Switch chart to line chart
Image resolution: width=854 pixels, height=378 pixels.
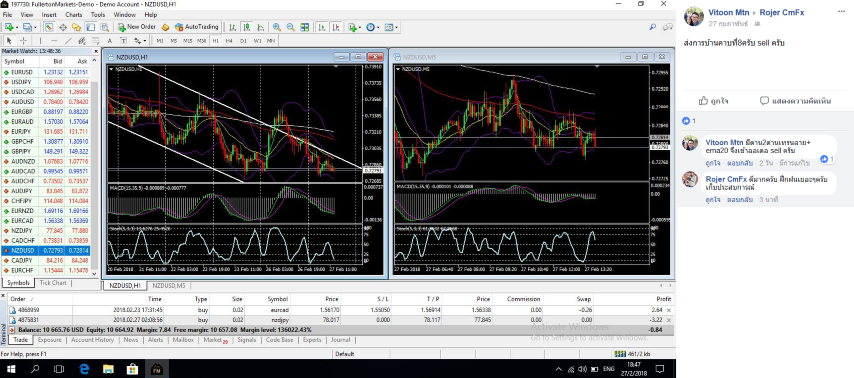point(261,27)
